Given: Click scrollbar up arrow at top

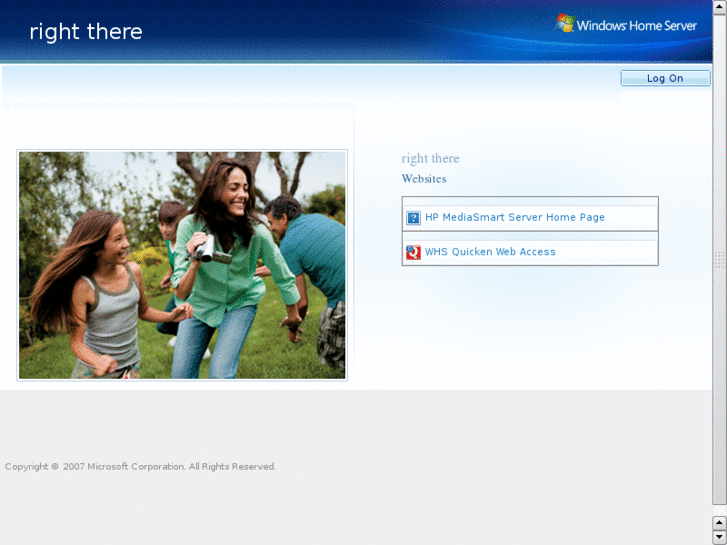Looking at the screenshot, I should click(720, 7).
